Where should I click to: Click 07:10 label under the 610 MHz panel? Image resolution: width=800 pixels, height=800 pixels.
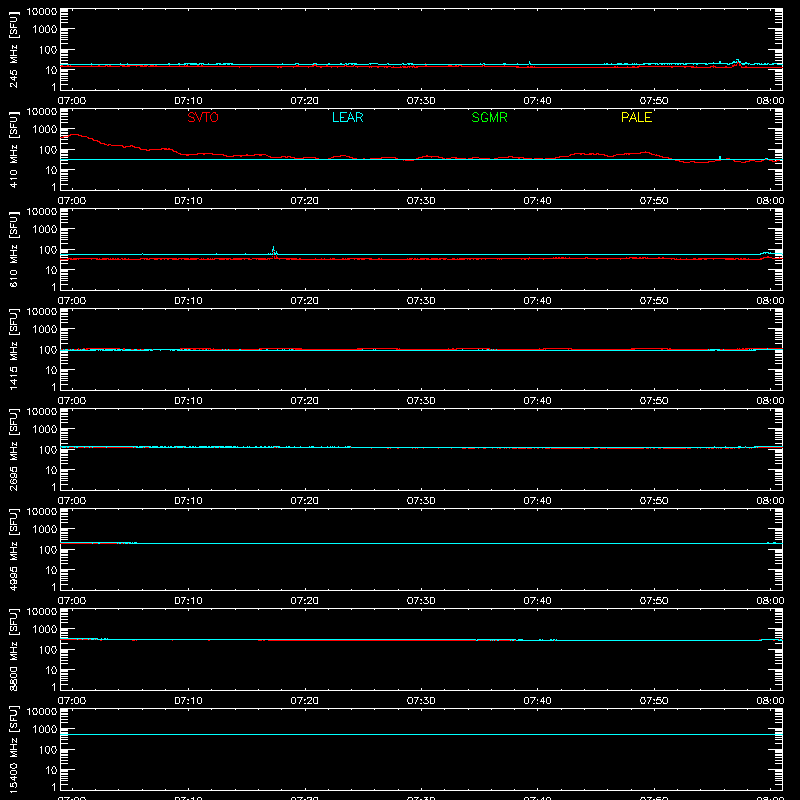[x=188, y=301]
